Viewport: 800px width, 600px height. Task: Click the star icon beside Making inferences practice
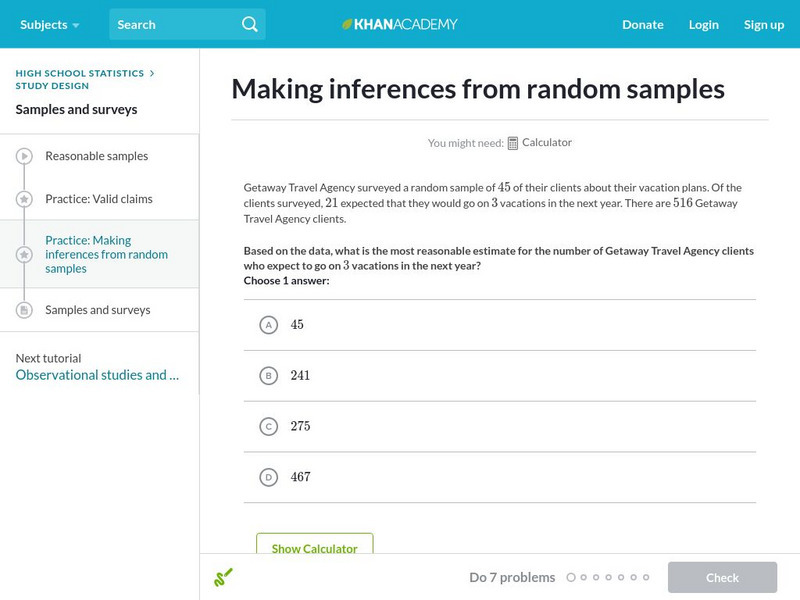click(x=24, y=255)
